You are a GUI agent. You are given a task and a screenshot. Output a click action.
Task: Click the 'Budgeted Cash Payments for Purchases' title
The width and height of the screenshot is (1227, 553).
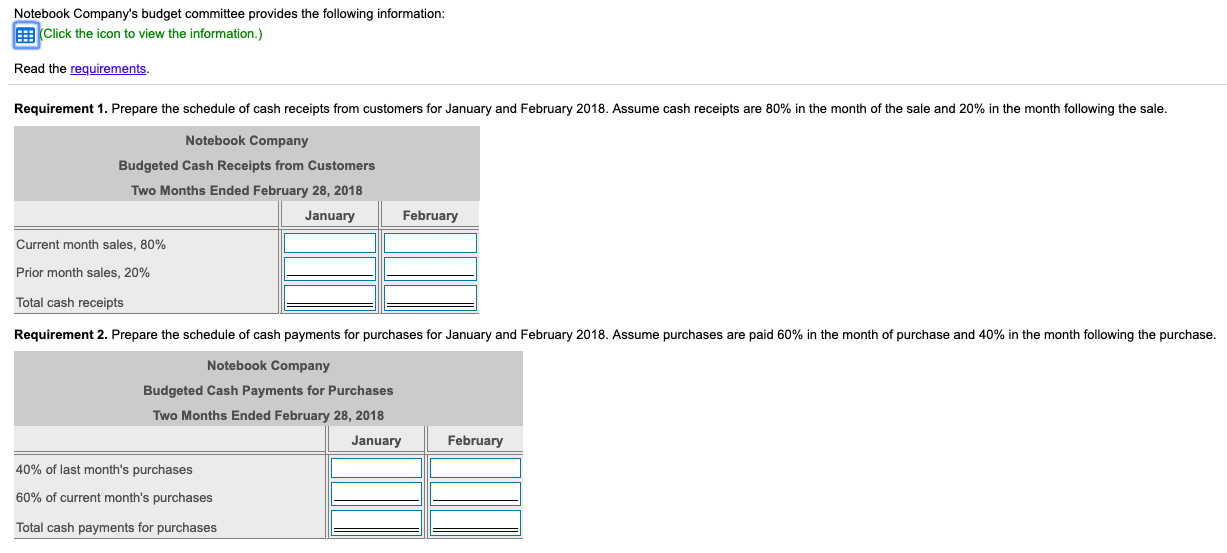[268, 391]
